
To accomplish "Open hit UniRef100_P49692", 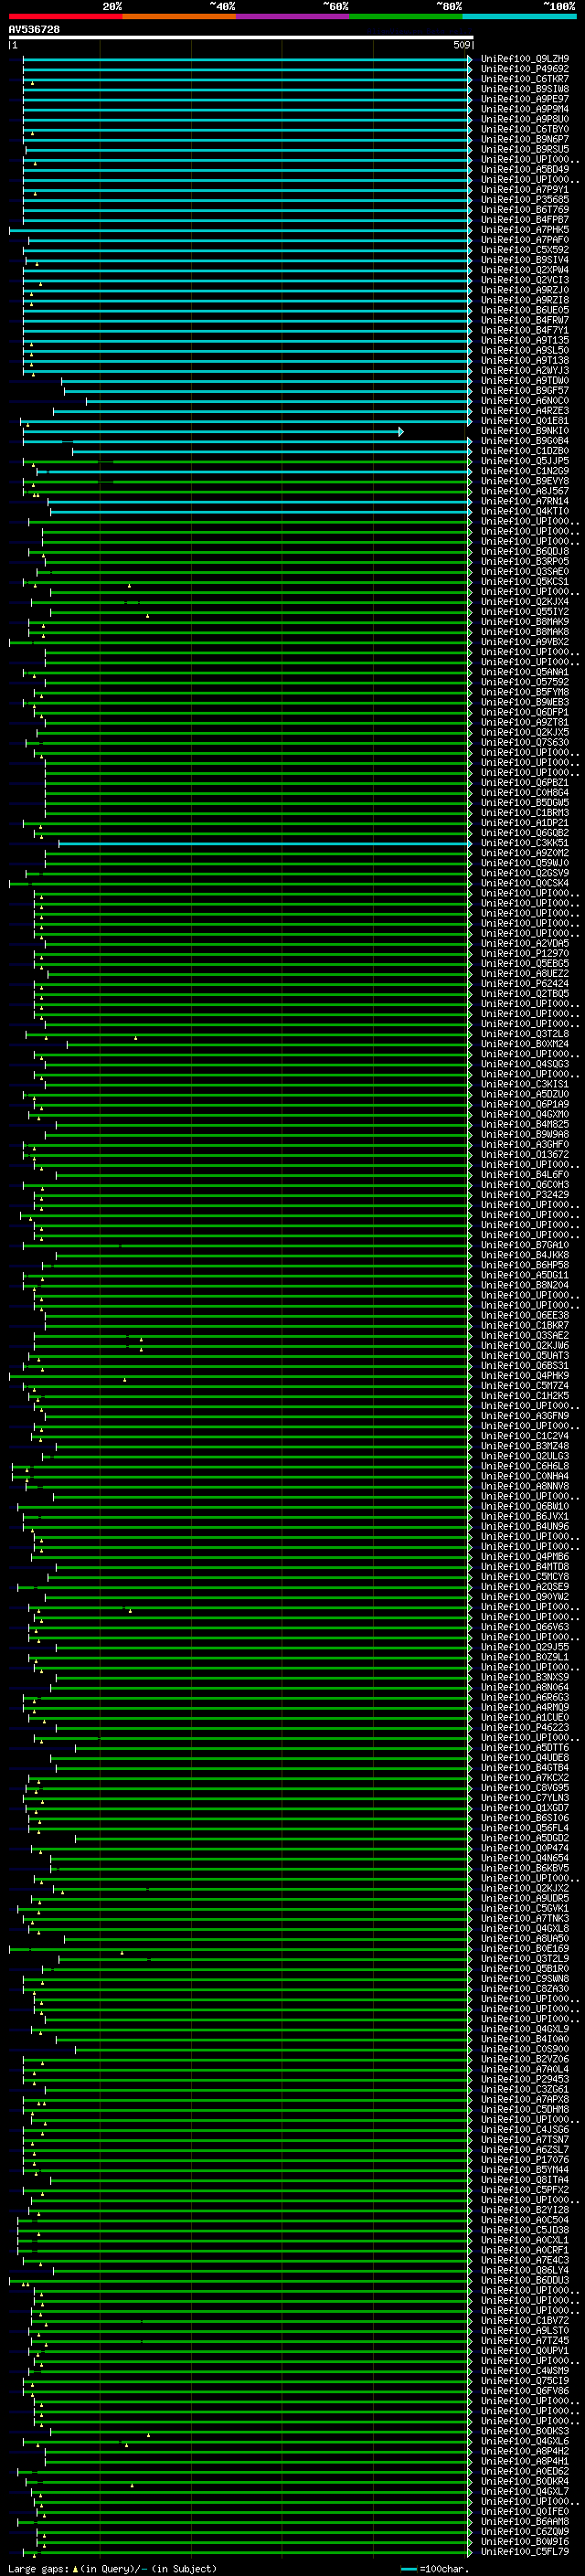I will (525, 69).
